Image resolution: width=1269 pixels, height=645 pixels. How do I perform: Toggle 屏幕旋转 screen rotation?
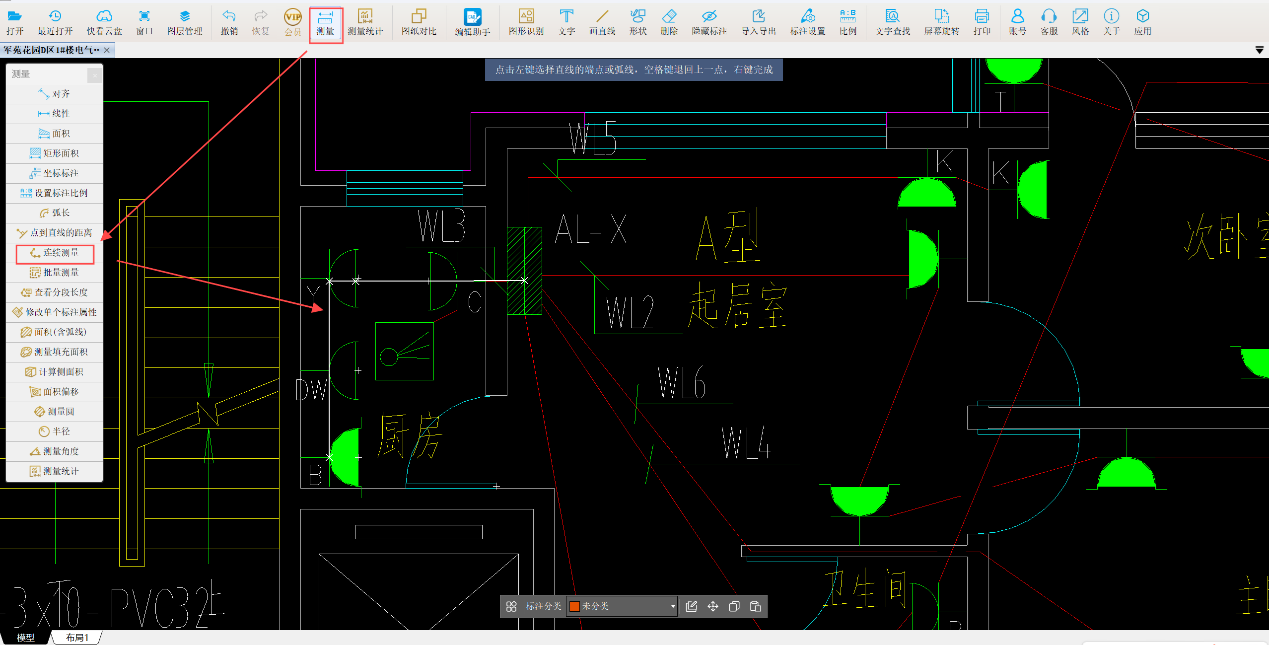(942, 21)
